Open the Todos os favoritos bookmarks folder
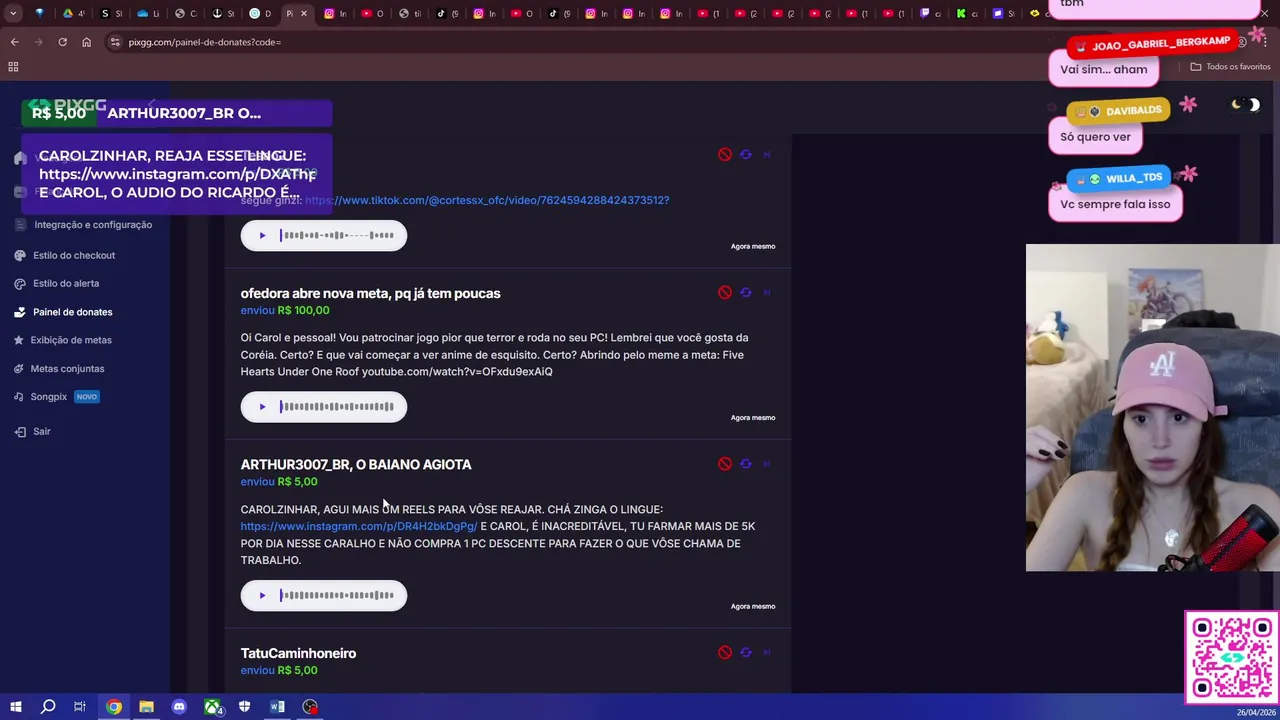The width and height of the screenshot is (1280, 720). click(x=1230, y=67)
